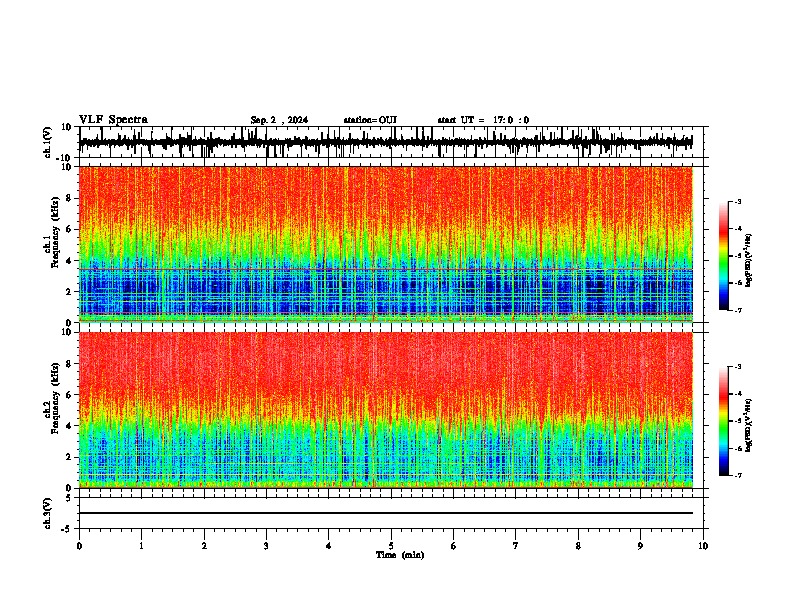Click the "-3" label on ch.2 colorbar
This screenshot has height=612, width=792.
pyautogui.click(x=738, y=367)
